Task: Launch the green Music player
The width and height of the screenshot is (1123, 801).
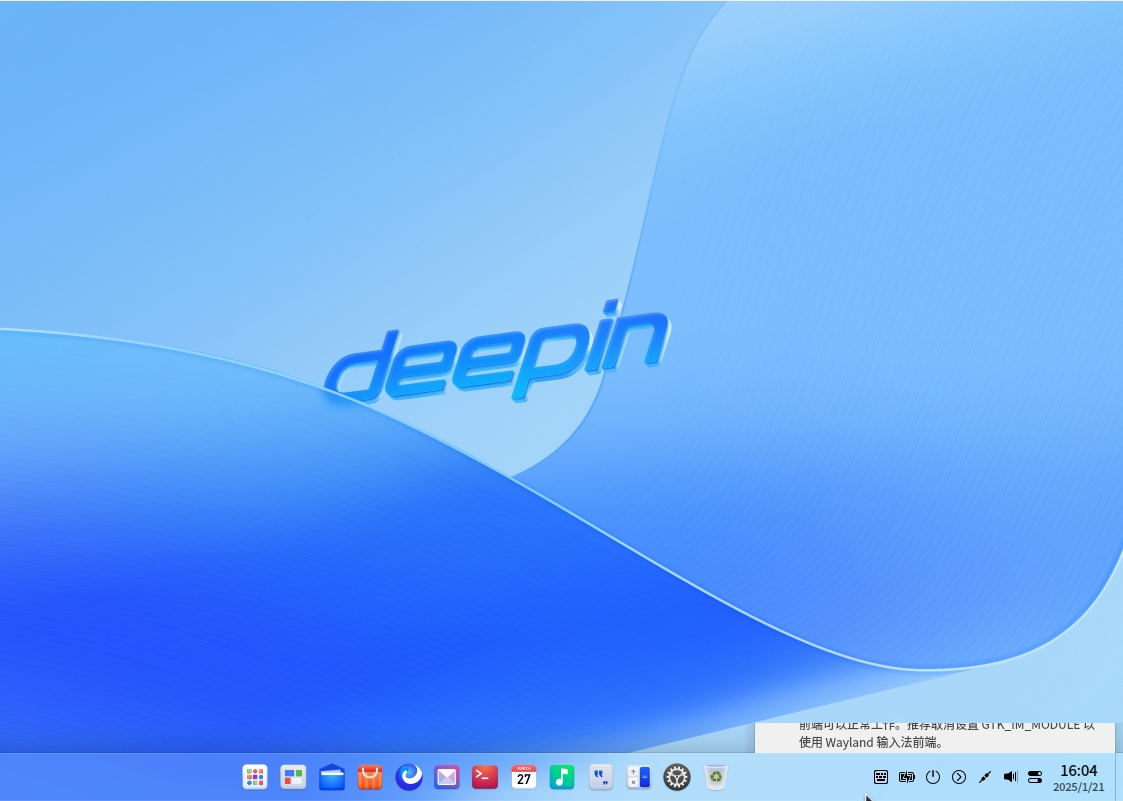Action: coord(562,777)
